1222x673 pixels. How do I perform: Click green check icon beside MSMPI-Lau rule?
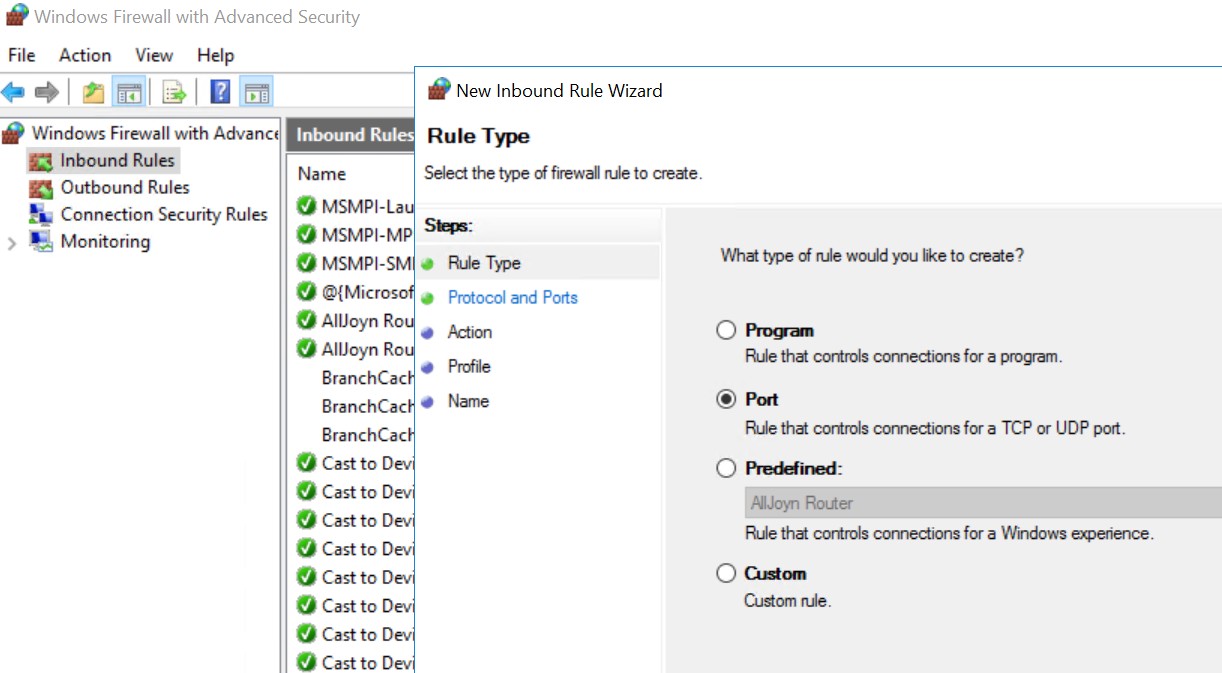307,206
